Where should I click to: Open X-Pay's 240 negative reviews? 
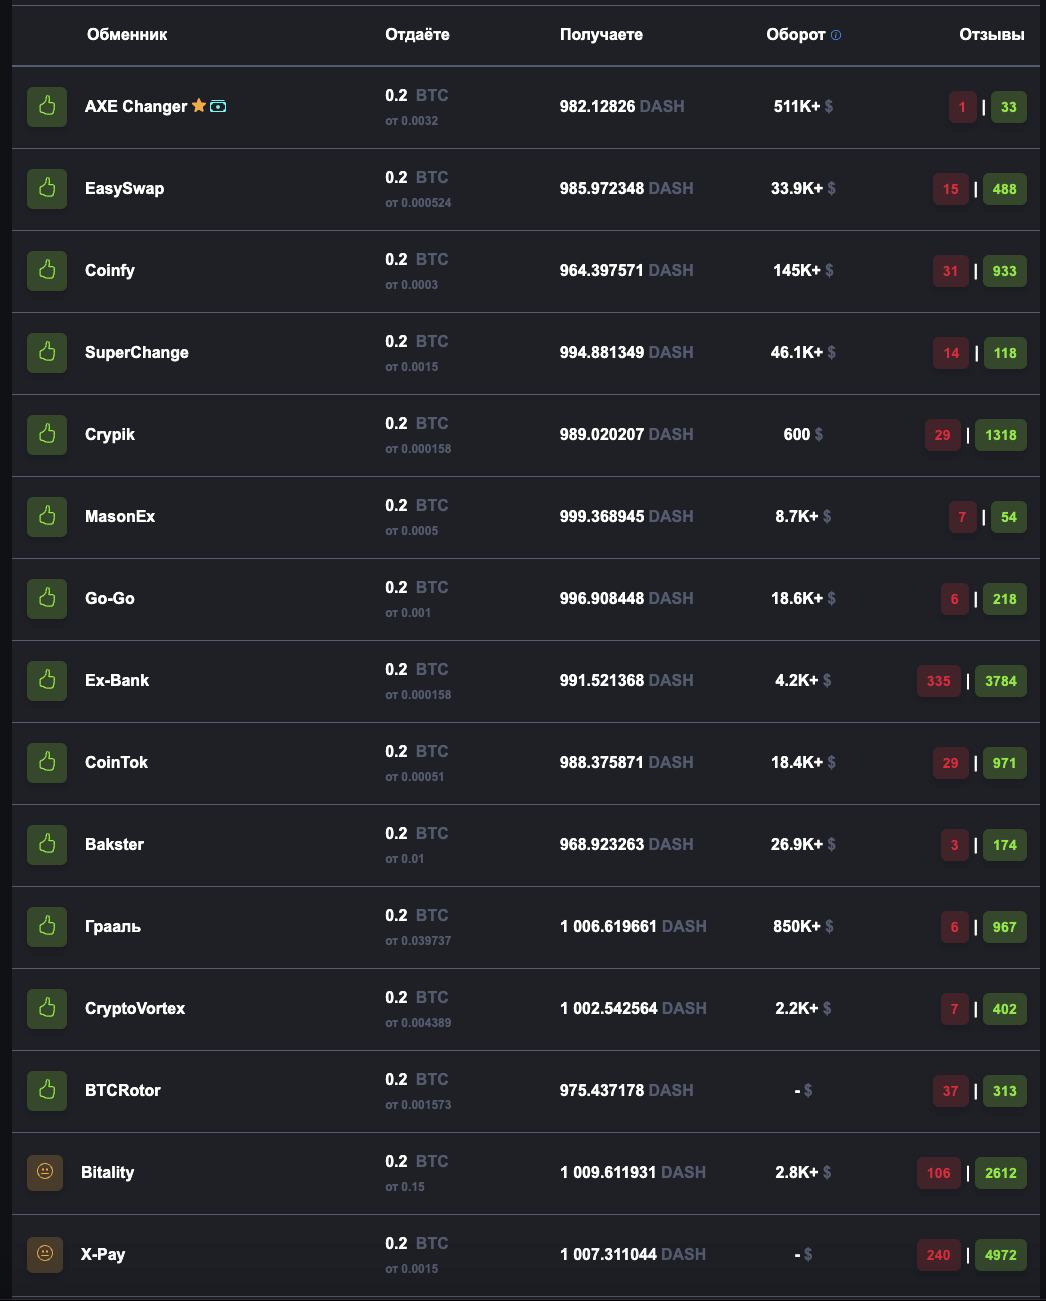click(938, 1255)
